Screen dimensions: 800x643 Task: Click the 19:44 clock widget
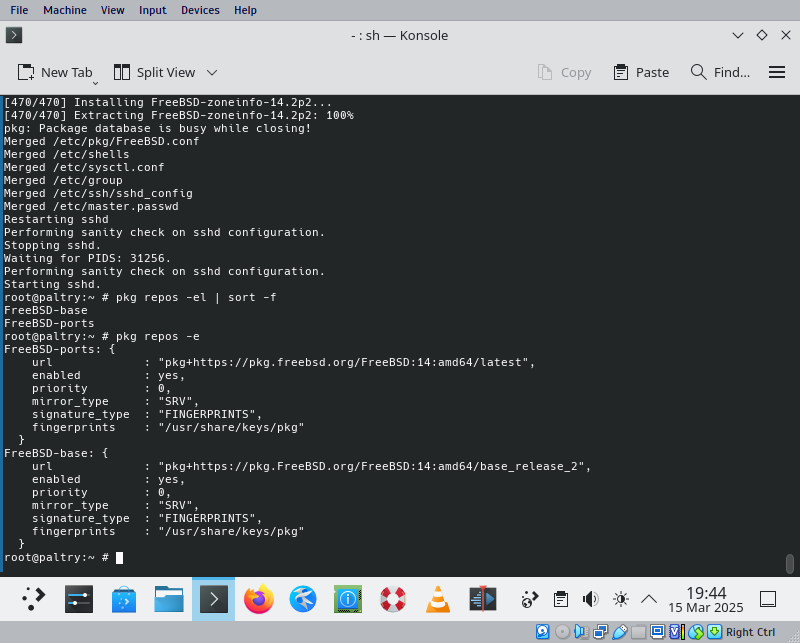(x=706, y=600)
